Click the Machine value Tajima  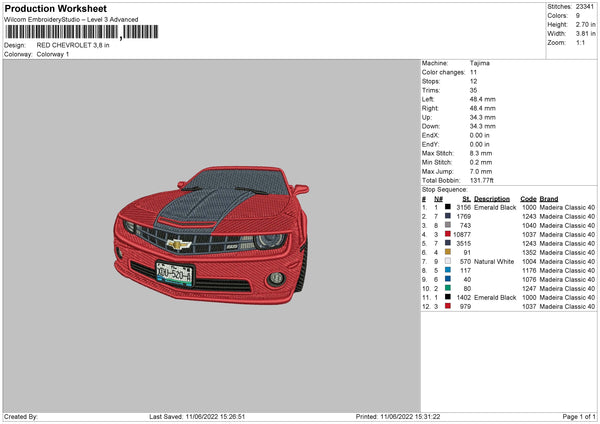point(479,63)
